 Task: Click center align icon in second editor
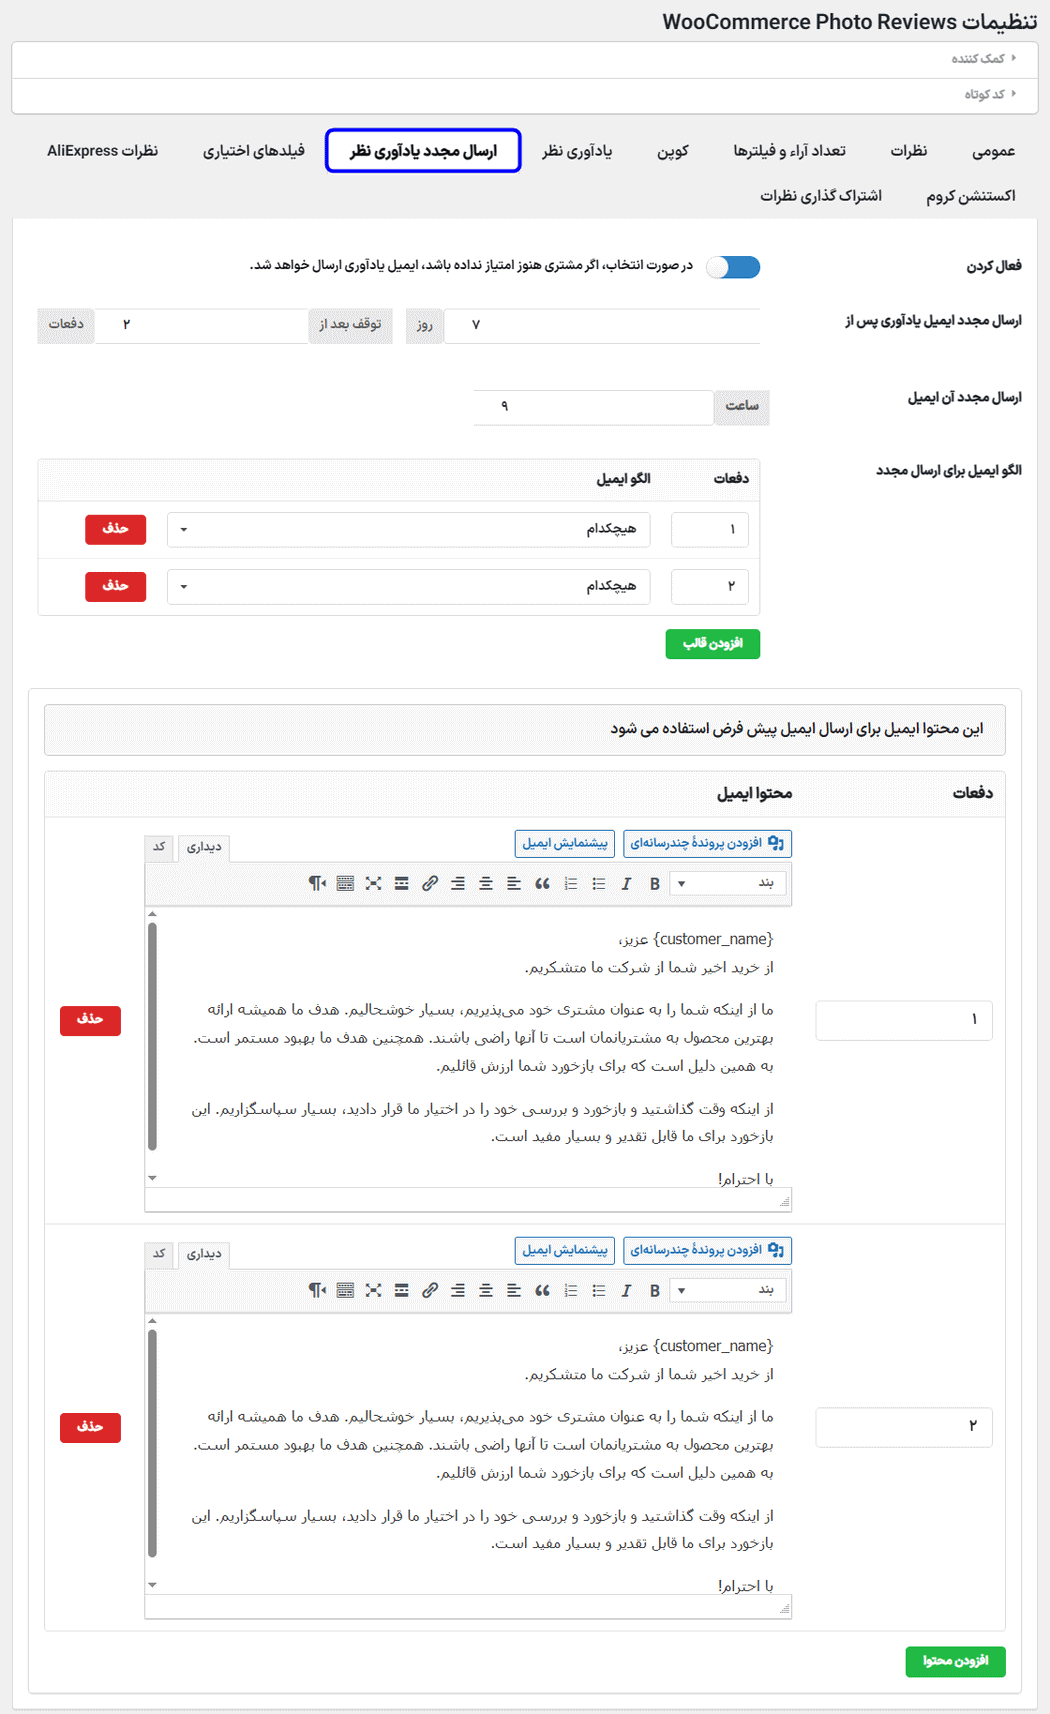pos(486,1291)
